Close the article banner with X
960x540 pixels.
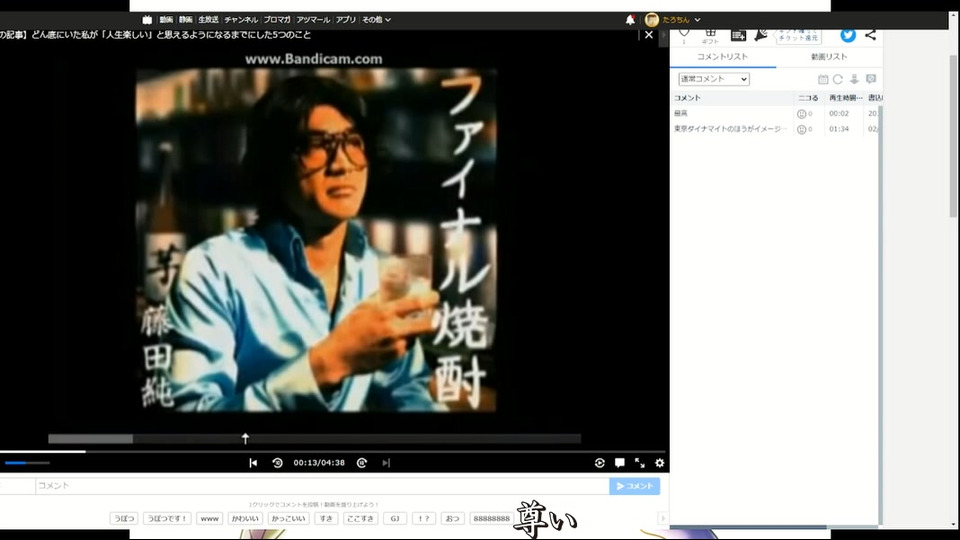[649, 35]
